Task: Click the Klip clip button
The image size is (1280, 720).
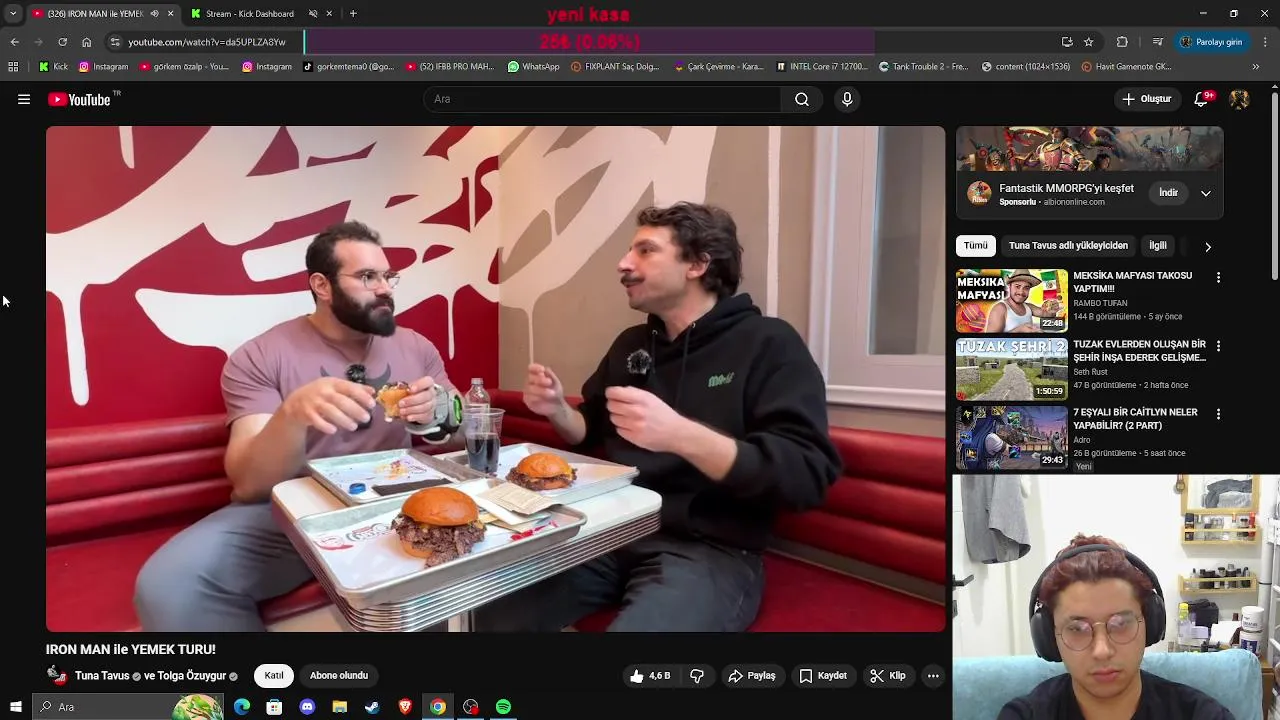Action: pos(888,676)
